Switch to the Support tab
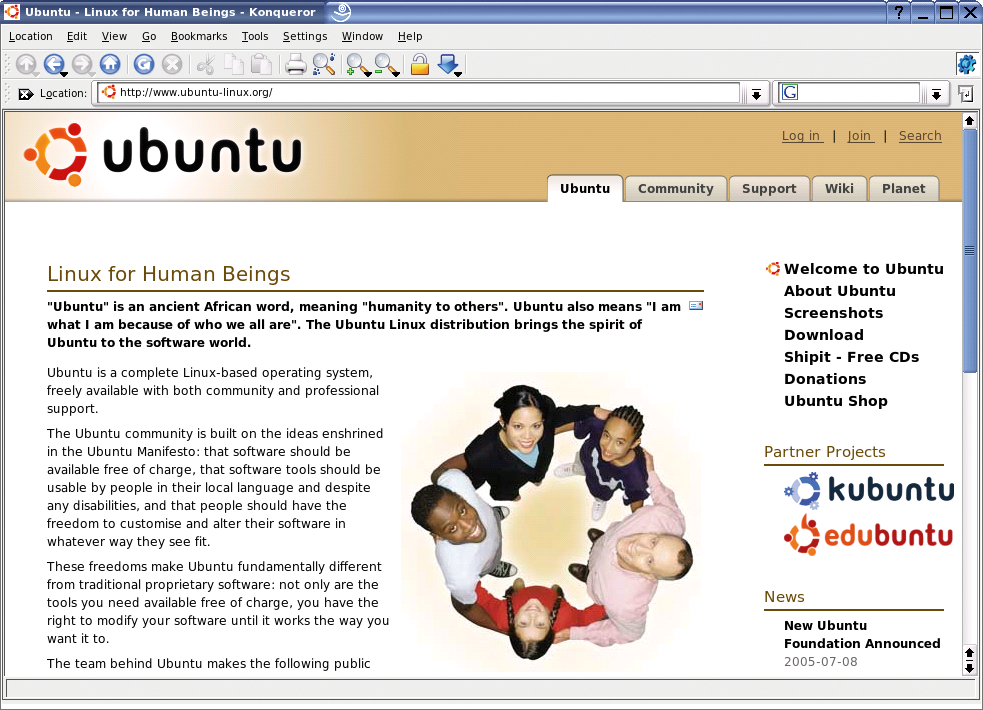Viewport: 983px width, 710px height. [x=769, y=189]
